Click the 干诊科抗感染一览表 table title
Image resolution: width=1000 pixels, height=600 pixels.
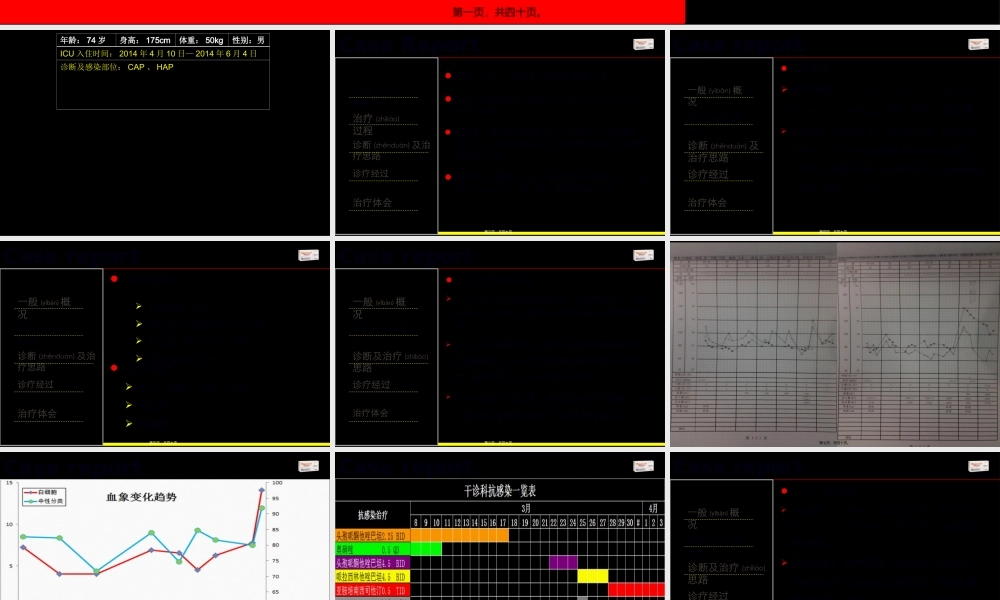pyautogui.click(x=500, y=491)
